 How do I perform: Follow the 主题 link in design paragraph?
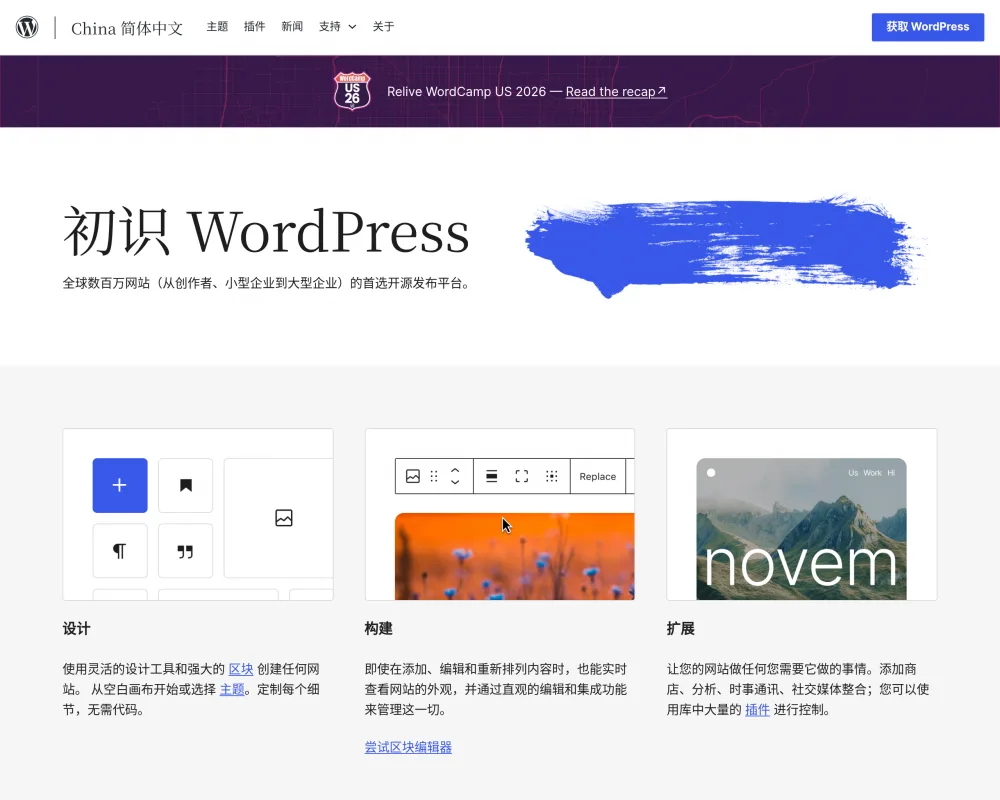click(x=232, y=690)
